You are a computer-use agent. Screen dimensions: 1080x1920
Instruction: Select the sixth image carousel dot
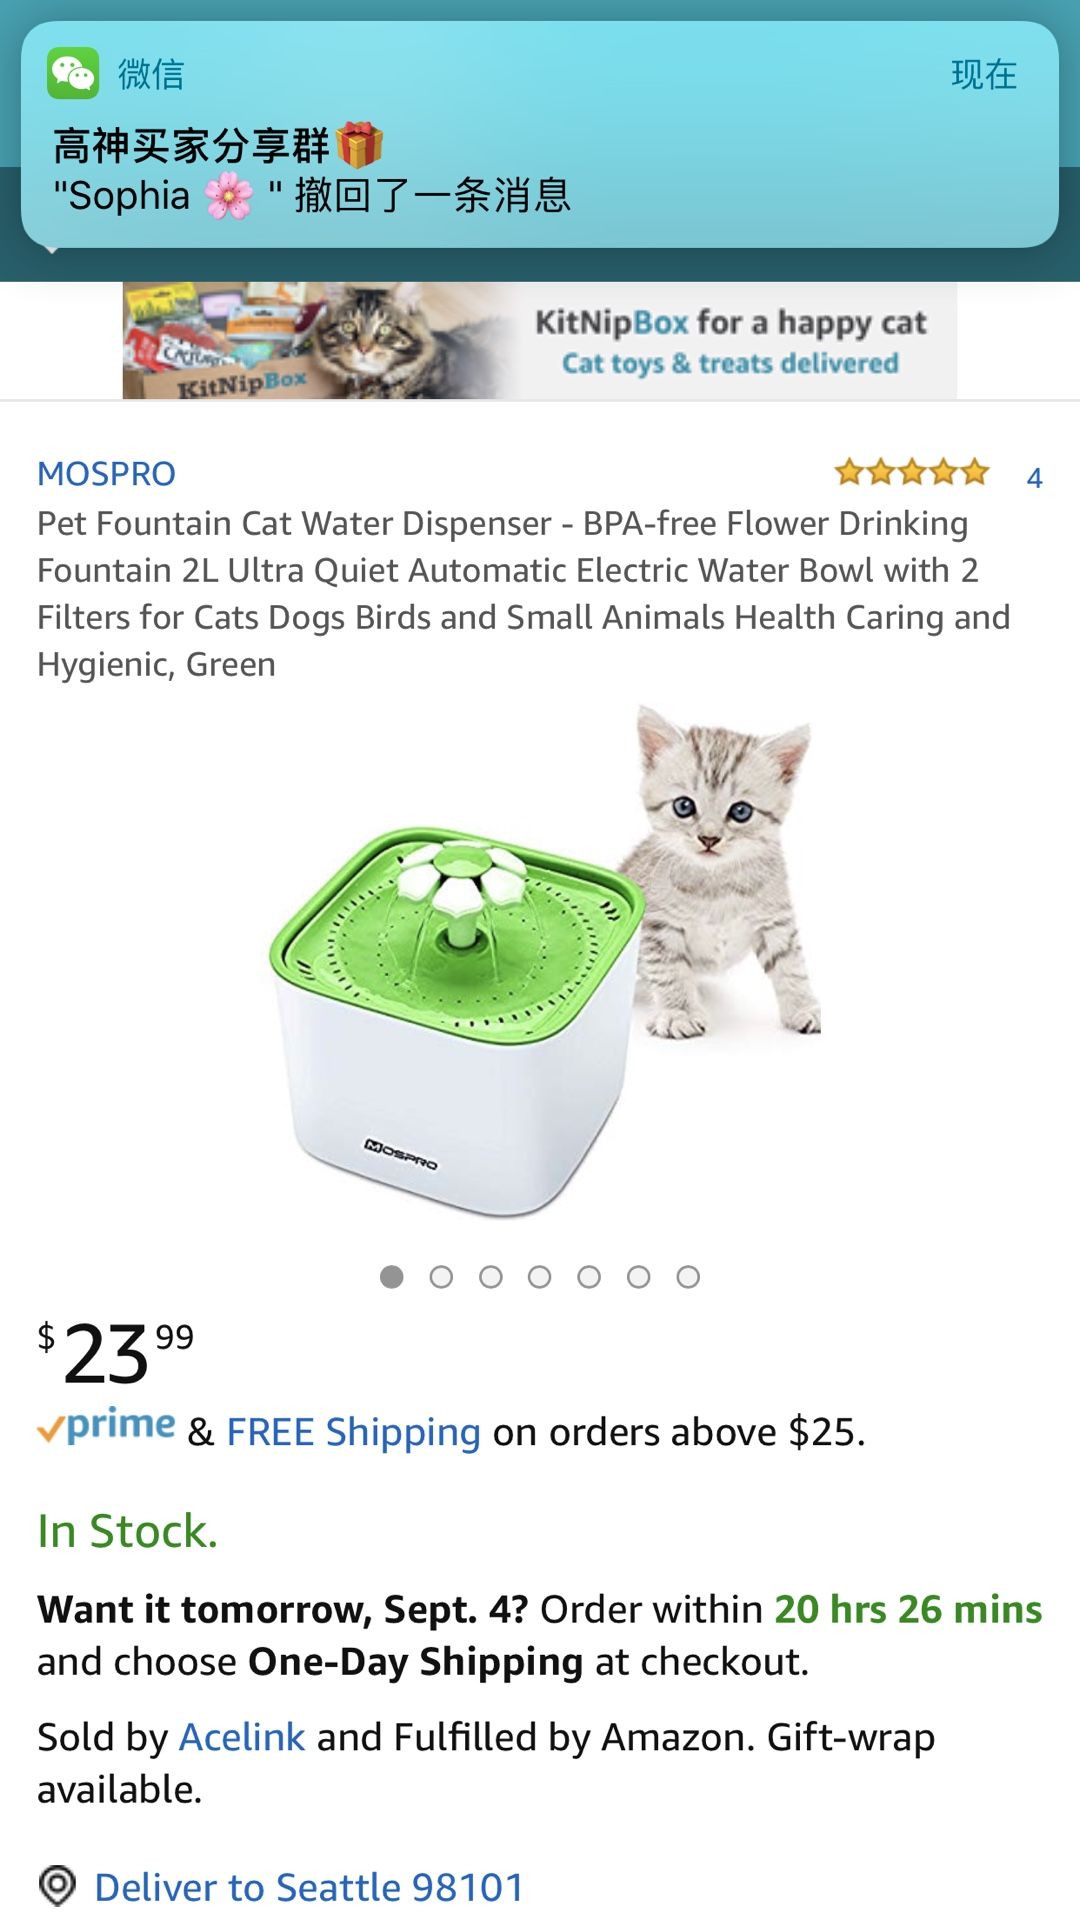pyautogui.click(x=639, y=1277)
